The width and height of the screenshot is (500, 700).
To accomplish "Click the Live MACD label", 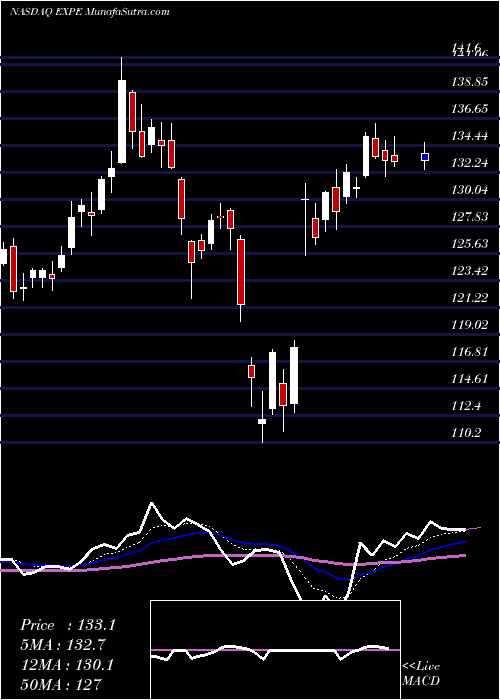I will click(x=421, y=673).
